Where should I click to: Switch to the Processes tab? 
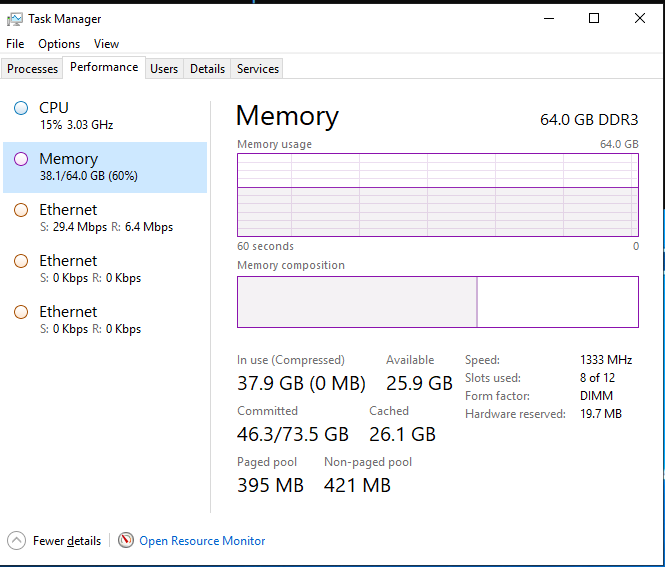(x=33, y=69)
